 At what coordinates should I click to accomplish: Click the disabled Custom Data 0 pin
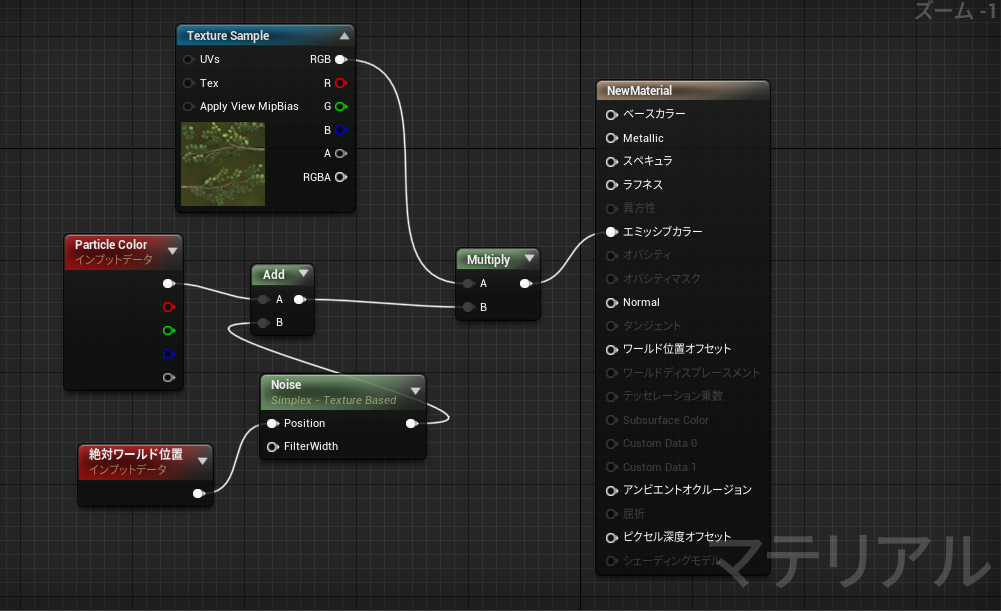click(x=612, y=444)
